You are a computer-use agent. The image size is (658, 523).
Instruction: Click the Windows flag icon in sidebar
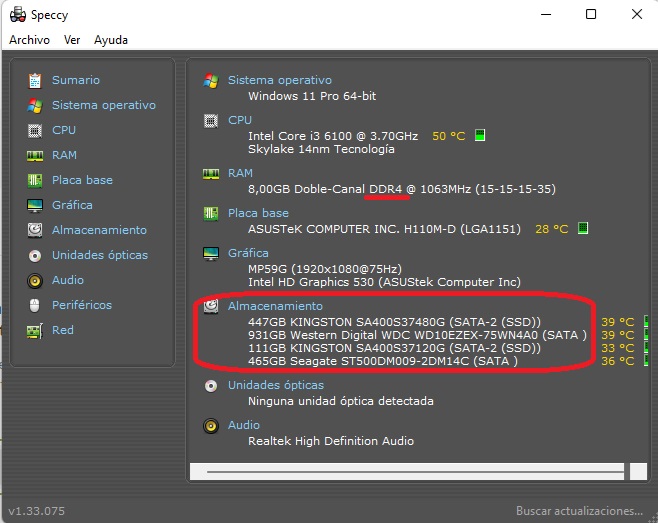pyautogui.click(x=35, y=105)
